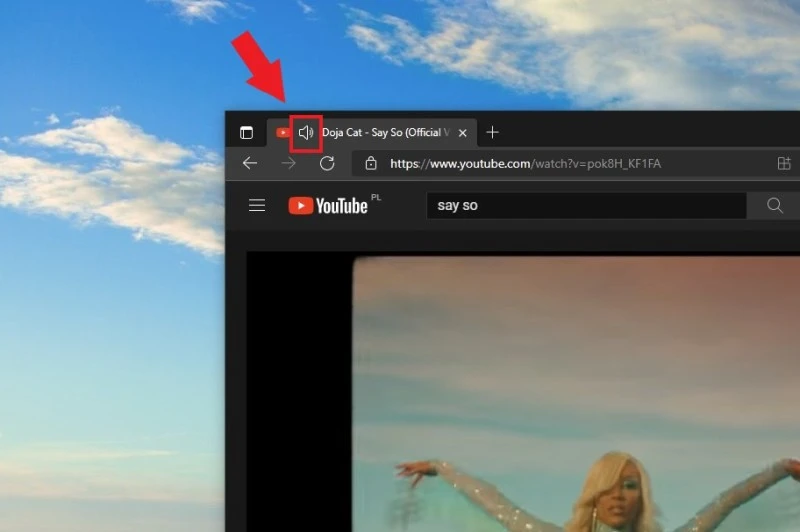
Task: Click the sky desktop wallpaper
Action: pos(110,300)
